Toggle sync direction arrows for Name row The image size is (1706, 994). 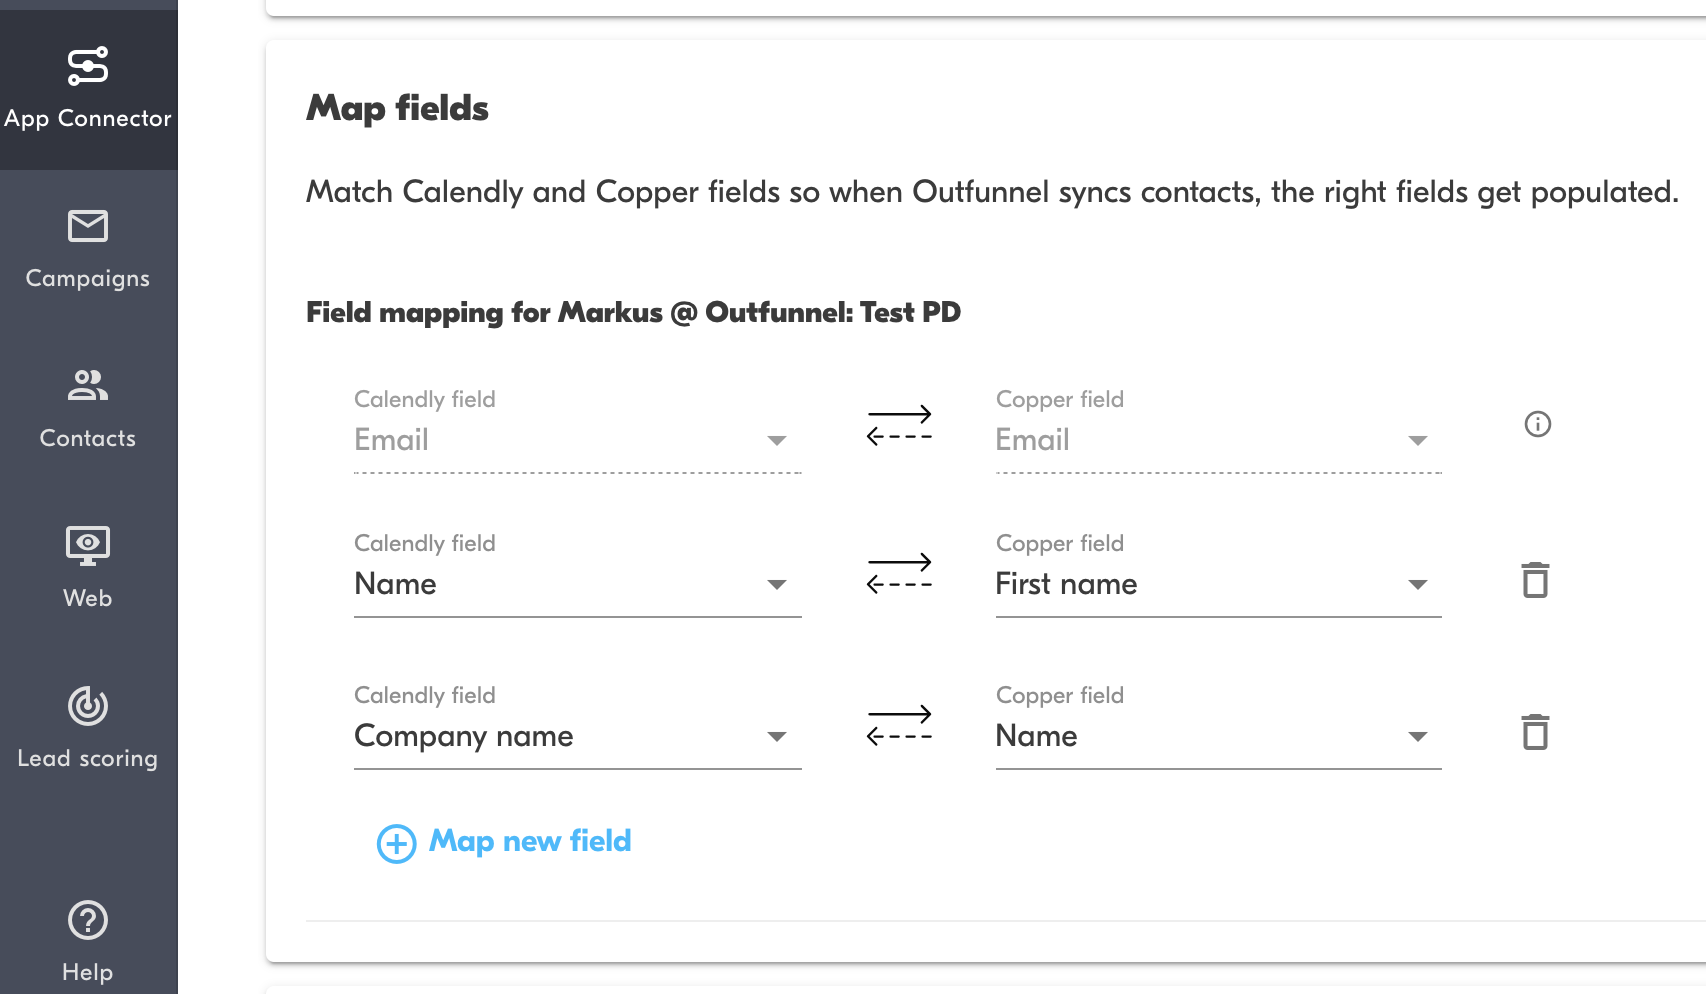point(899,573)
